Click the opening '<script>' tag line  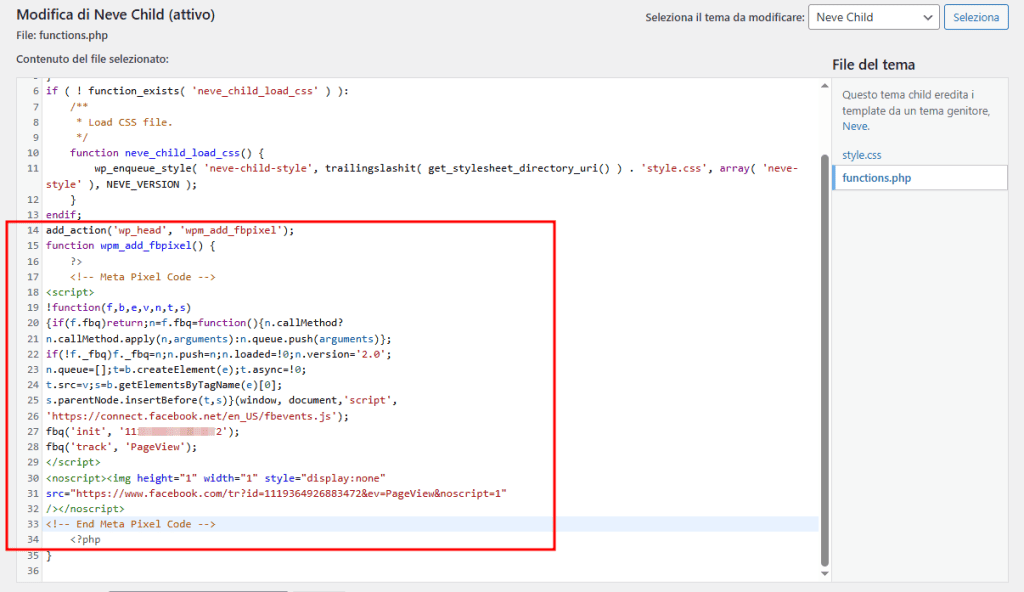[x=70, y=292]
